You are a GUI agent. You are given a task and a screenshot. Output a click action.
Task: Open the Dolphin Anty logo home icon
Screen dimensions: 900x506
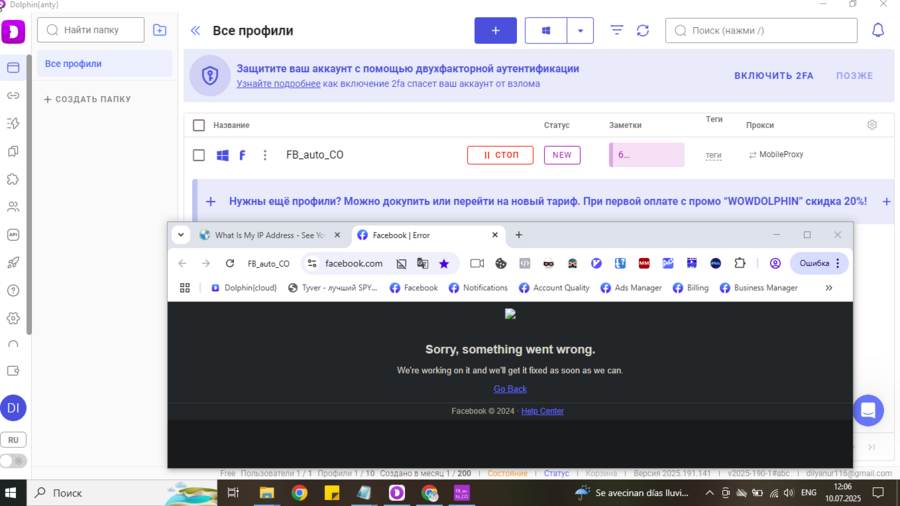13,31
